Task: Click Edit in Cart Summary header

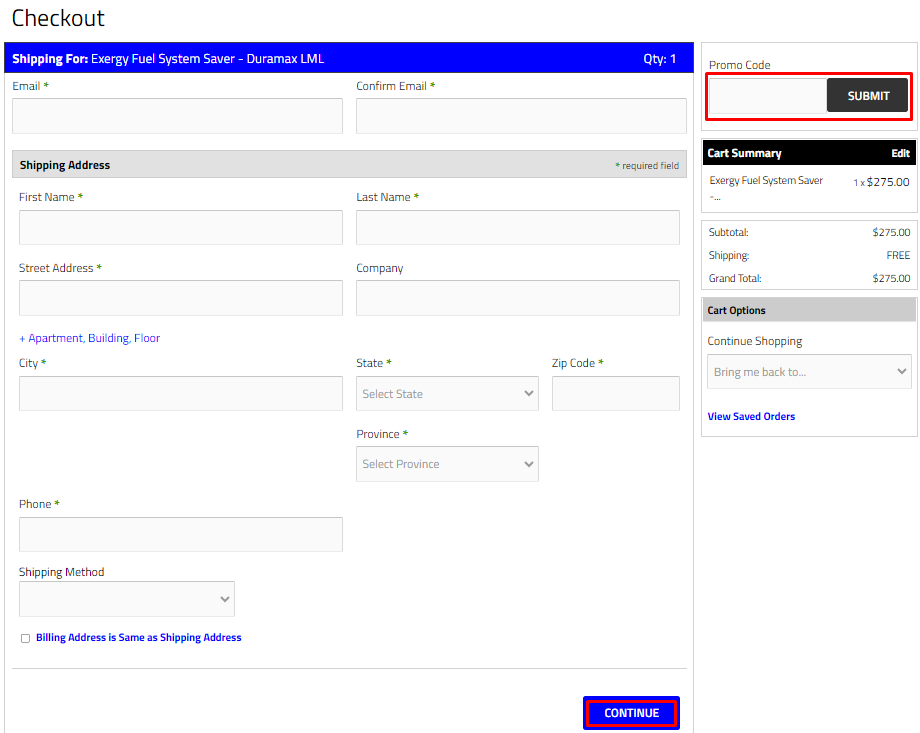Action: 900,153
